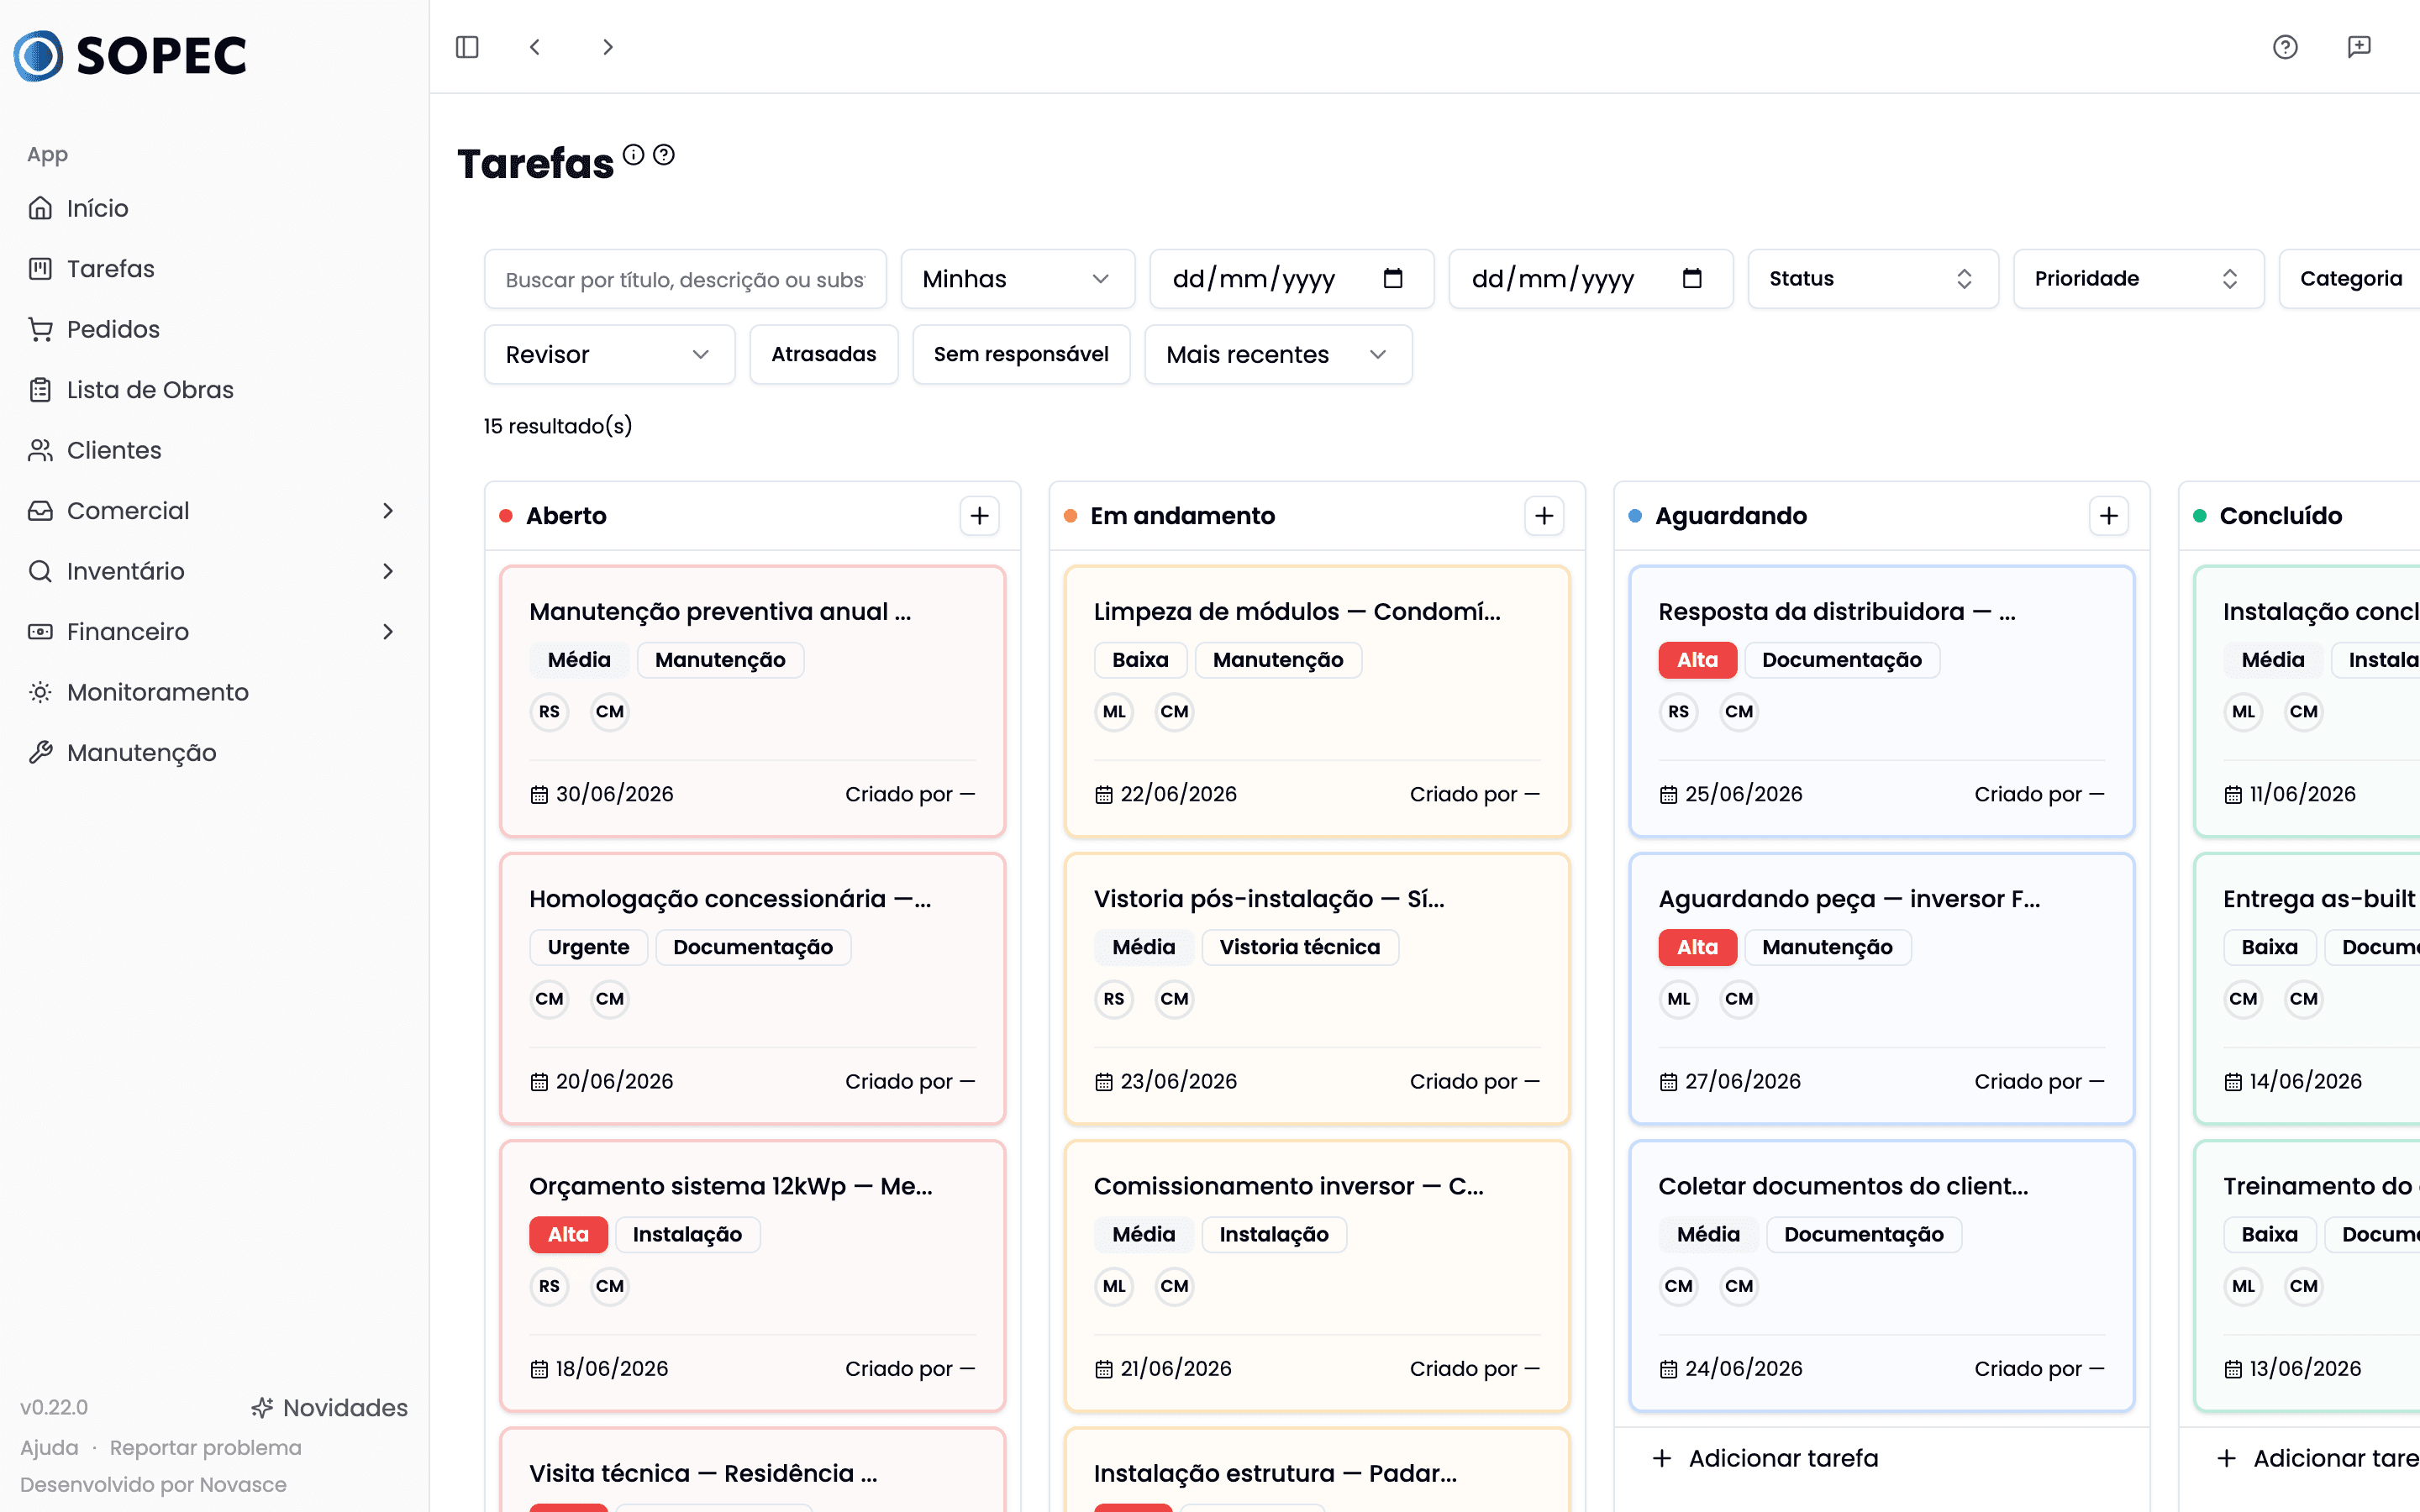Open calendar picker of second date field
The height and width of the screenshot is (1512, 2420).
tap(1692, 279)
